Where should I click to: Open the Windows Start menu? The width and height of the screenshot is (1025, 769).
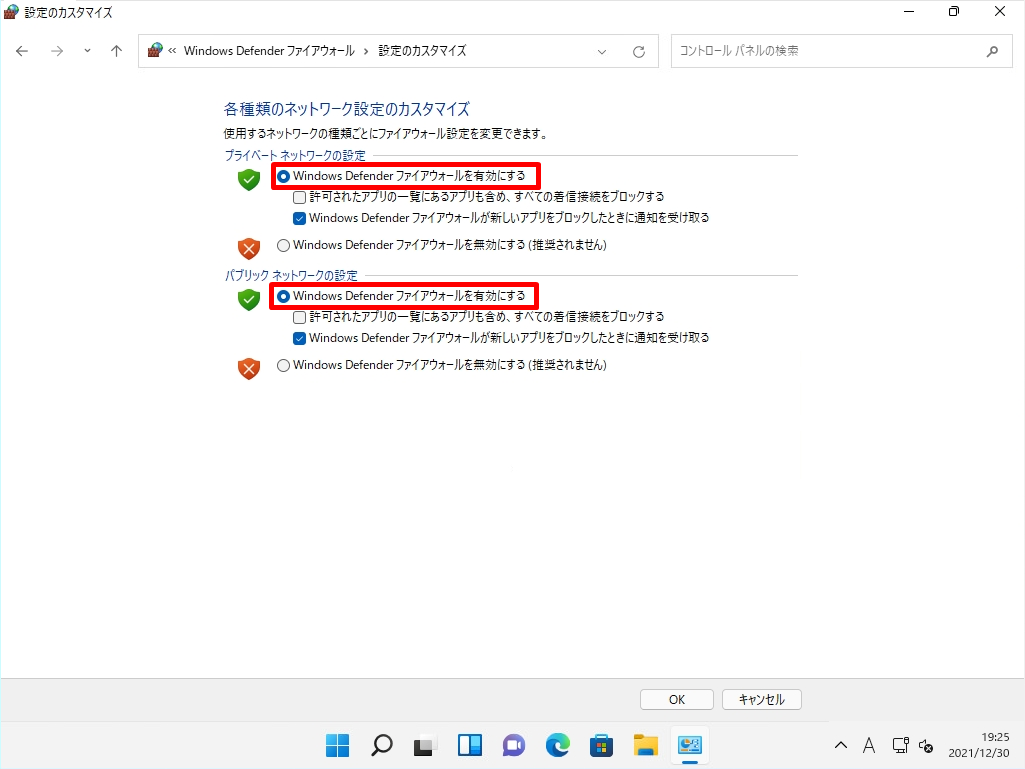click(338, 745)
